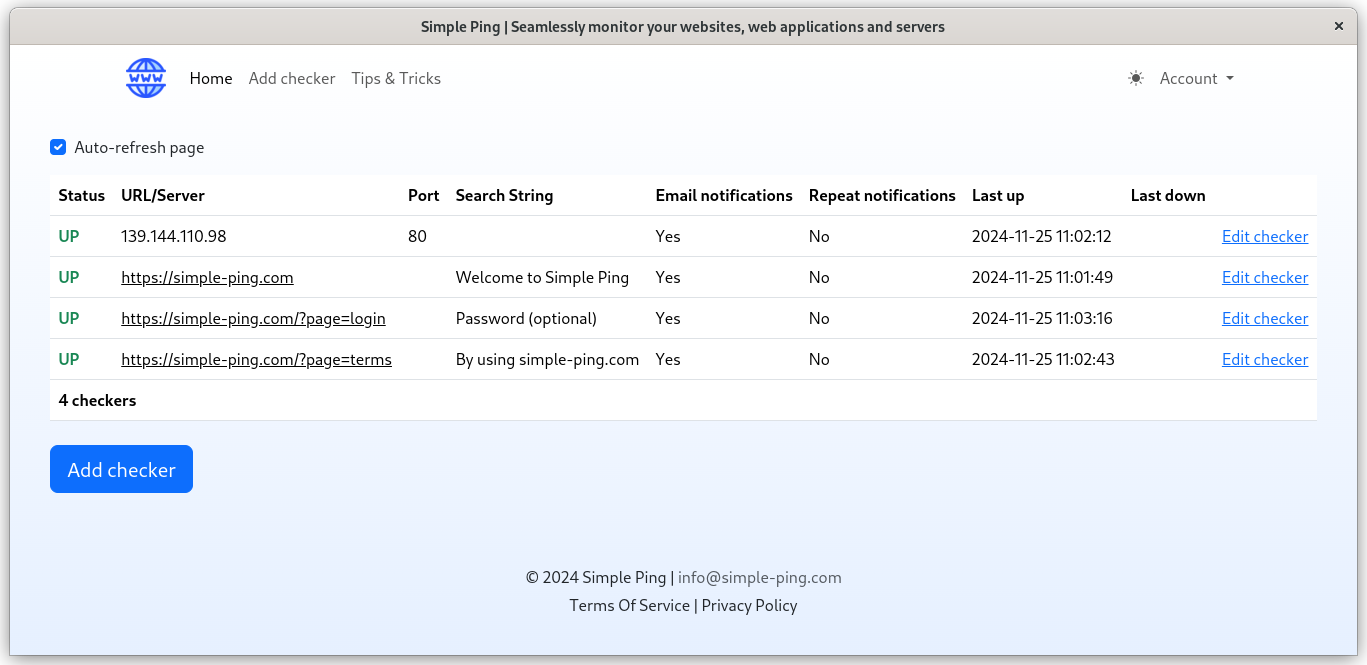
Task: Open the ?page=login URL link
Action: 253,319
